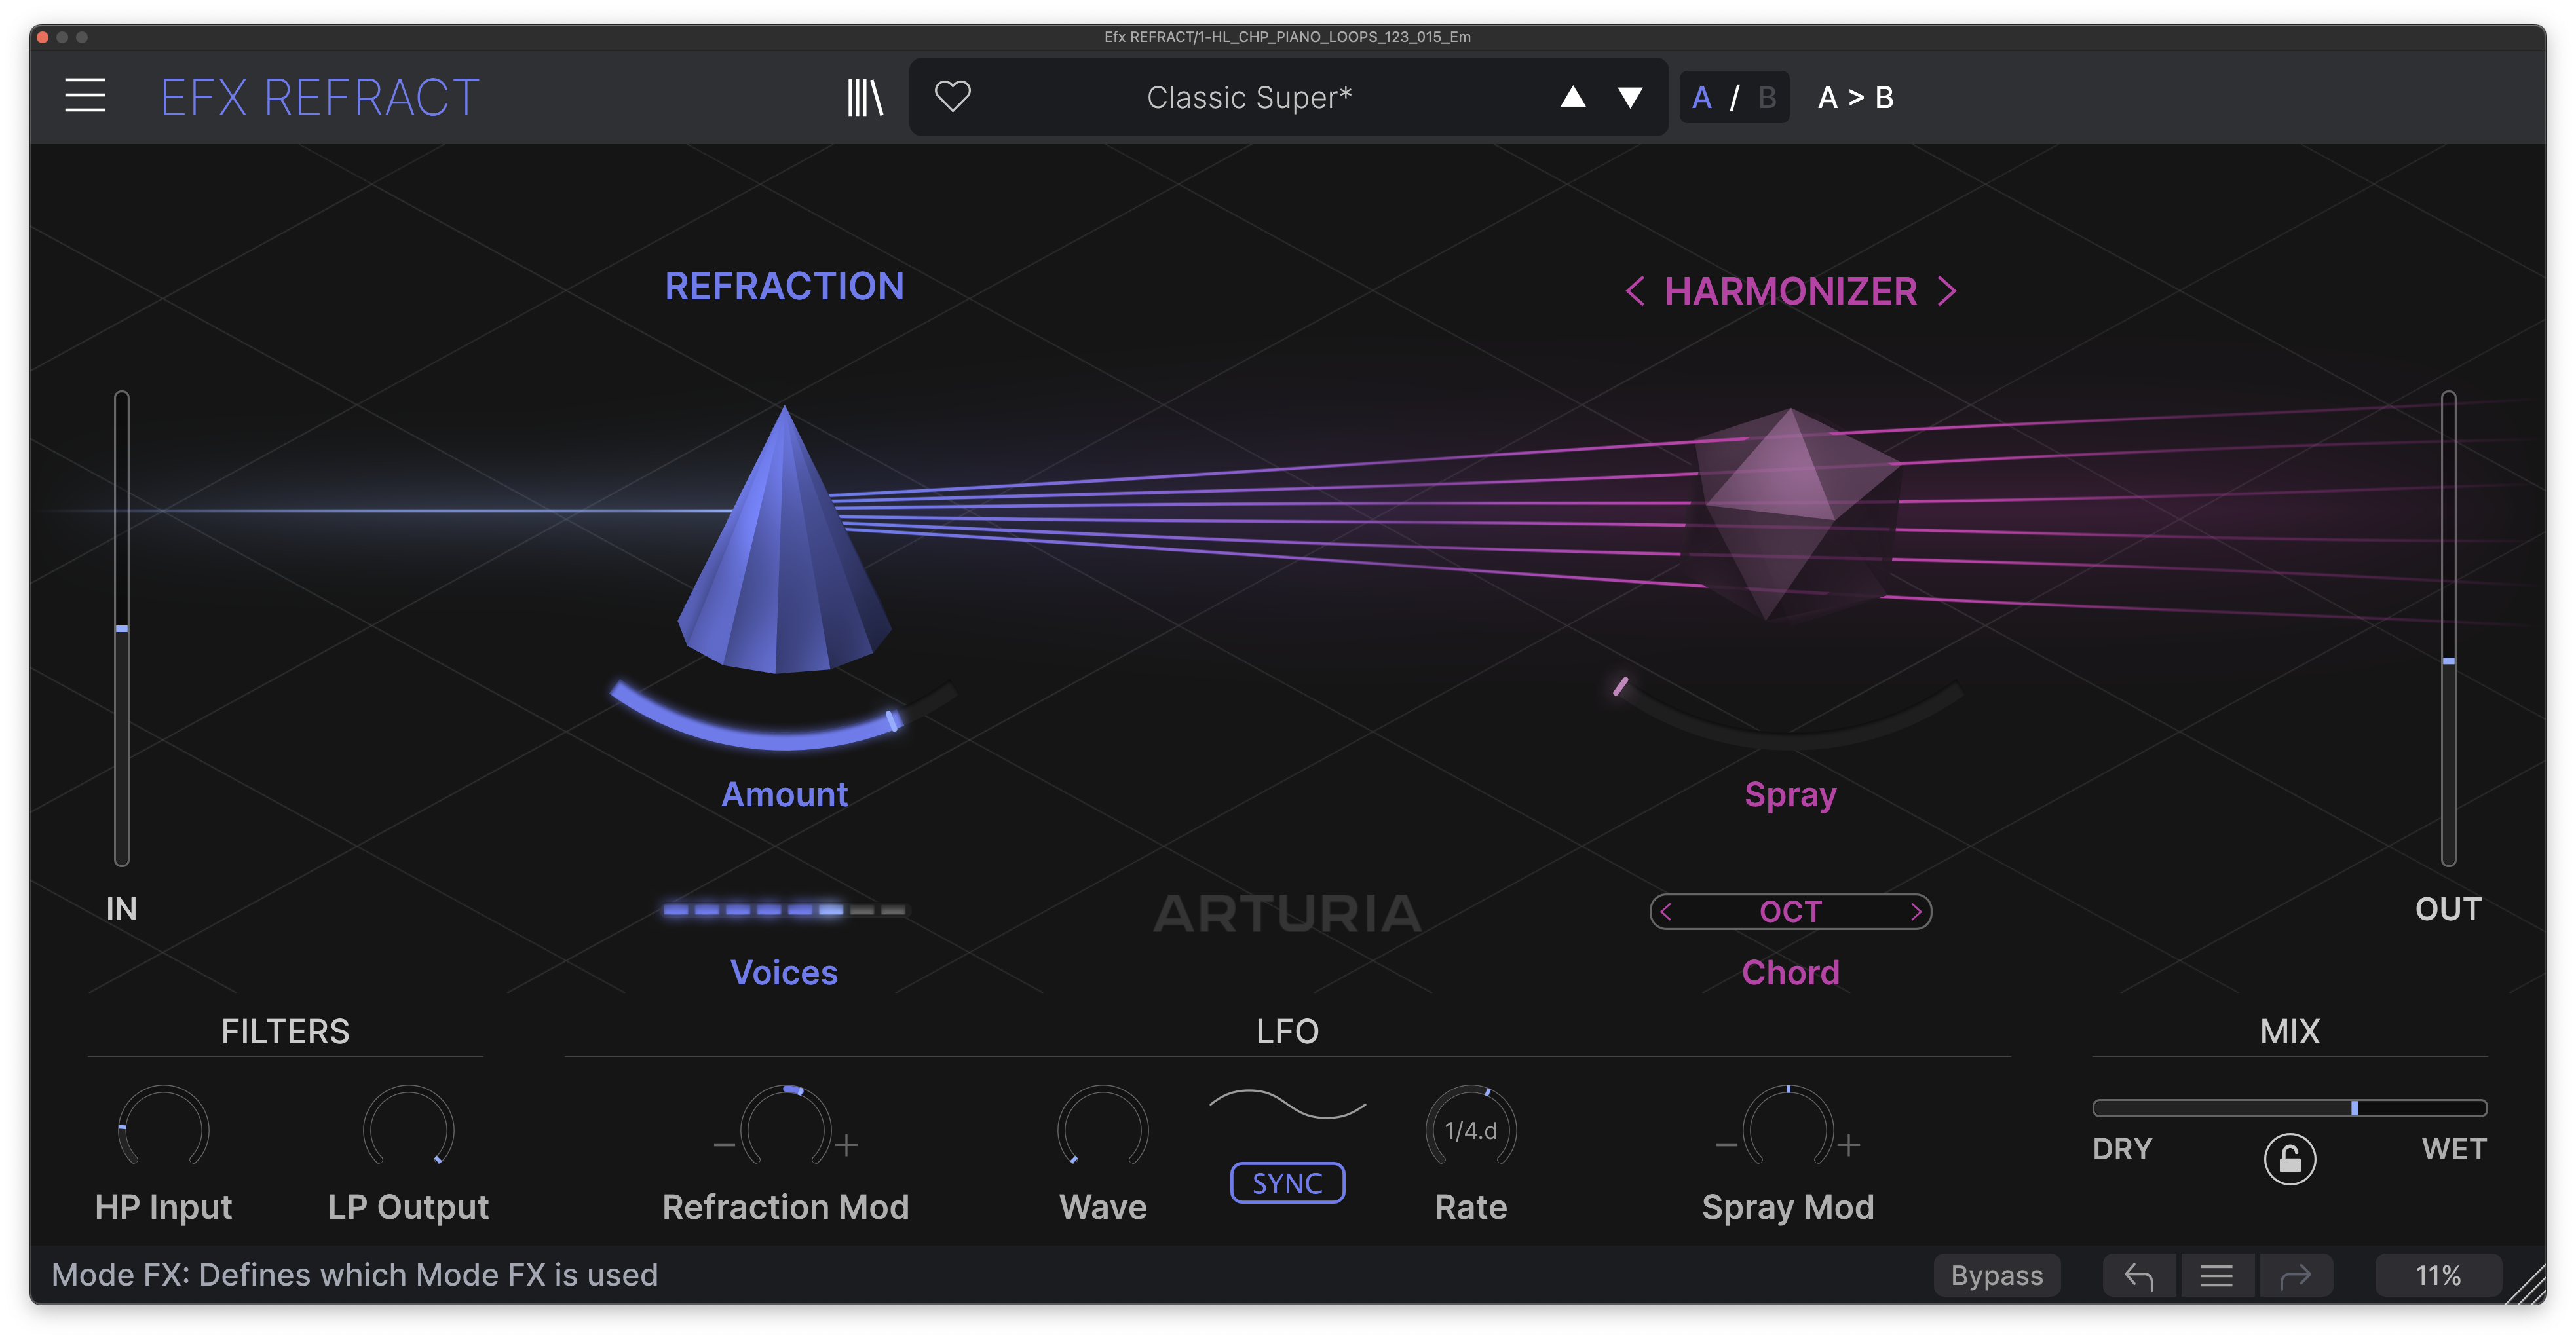Click the FILTERS section header
The width and height of the screenshot is (2576, 1340).
pos(285,1031)
